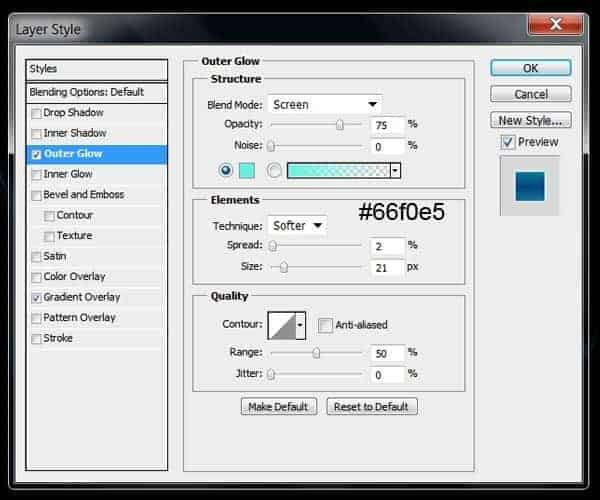Click the Opacity value field
Image resolution: width=600 pixels, height=500 pixels.
tap(387, 125)
